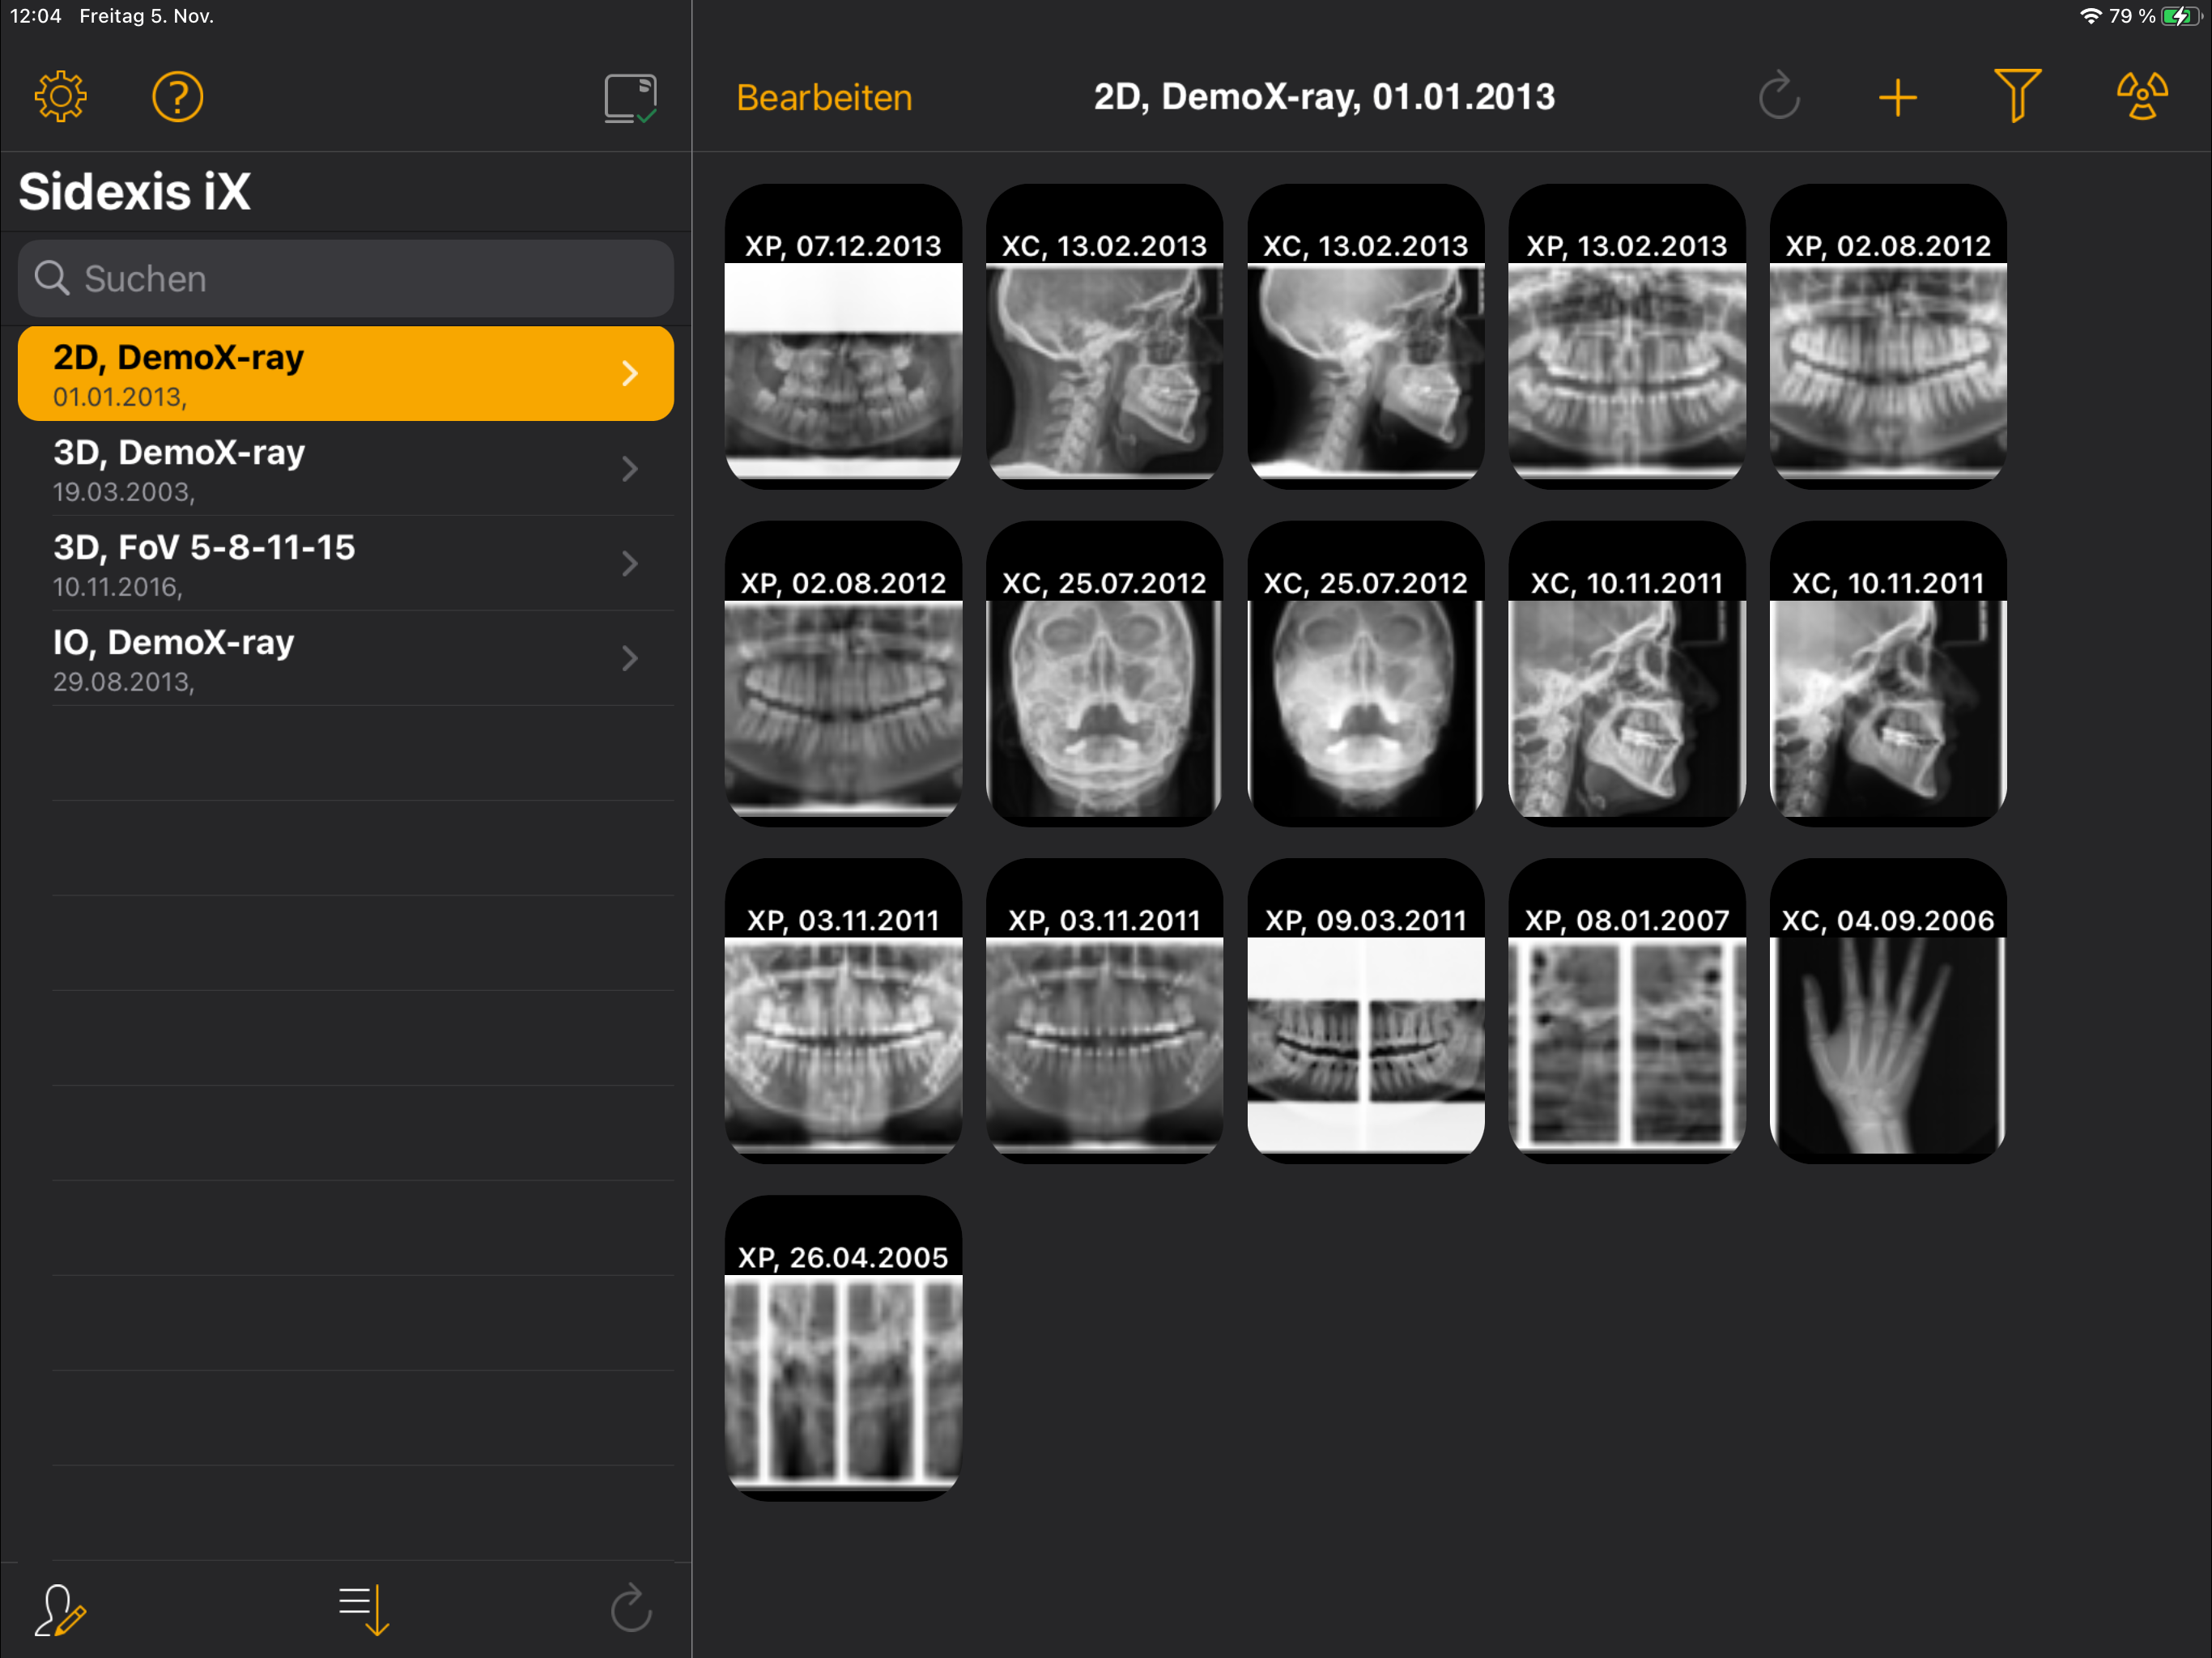Tap the Wi-Fi icon in the status bar

(x=2090, y=16)
